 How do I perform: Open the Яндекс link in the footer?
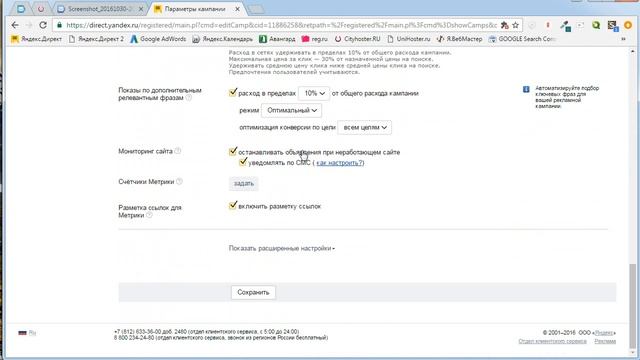pyautogui.click(x=604, y=333)
